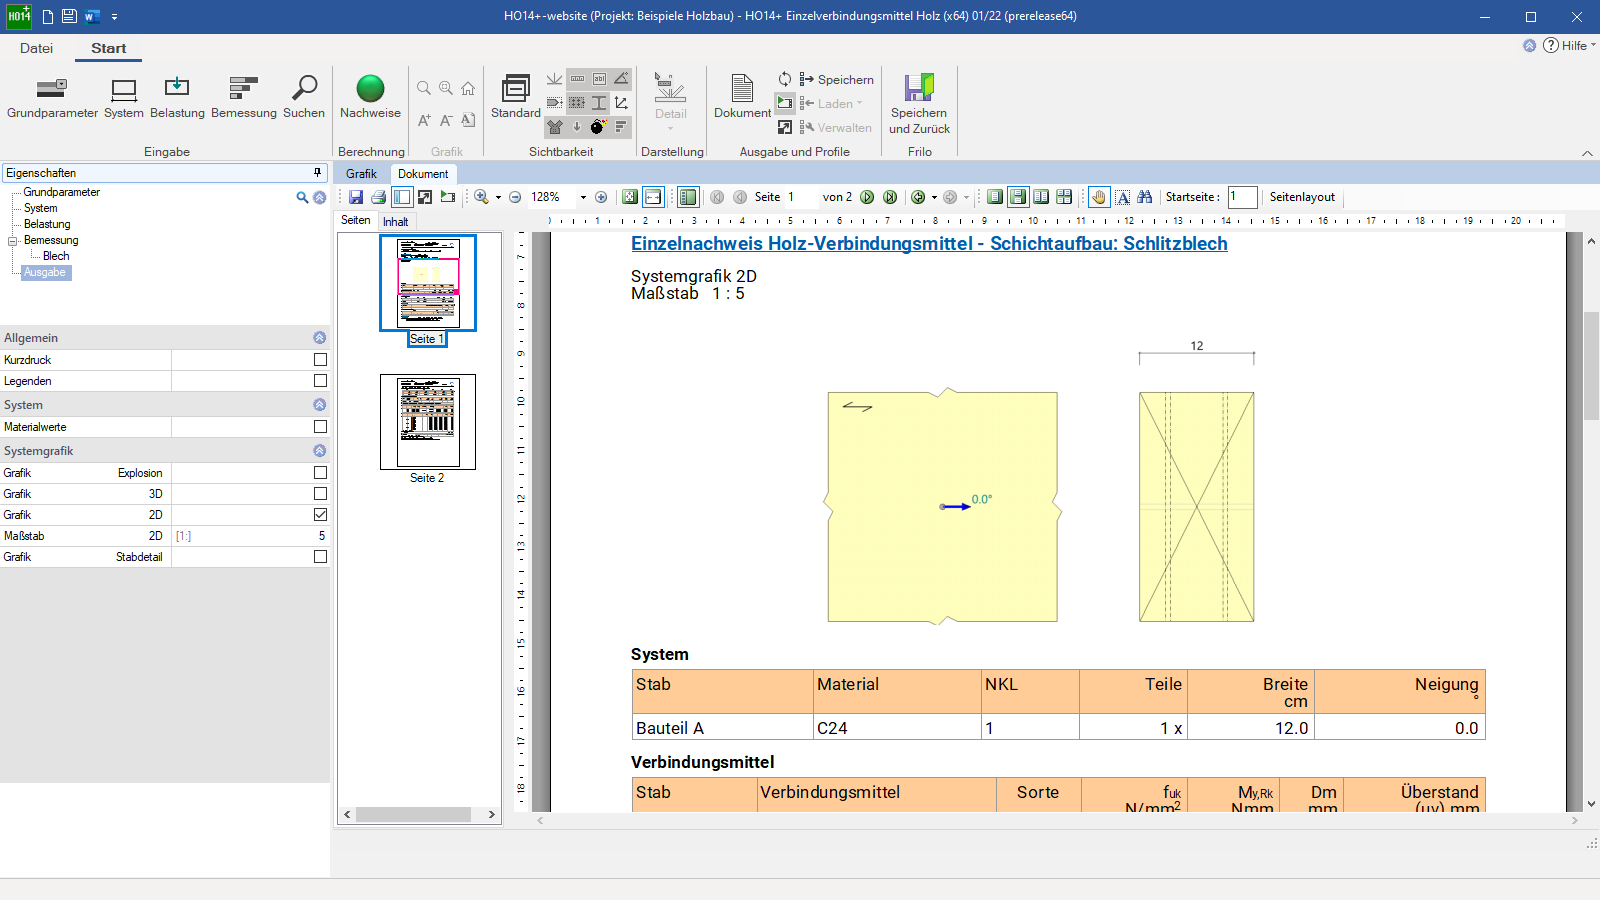Collapse the Bemessung tree node
Screen dimensions: 1600x900
[13, 241]
